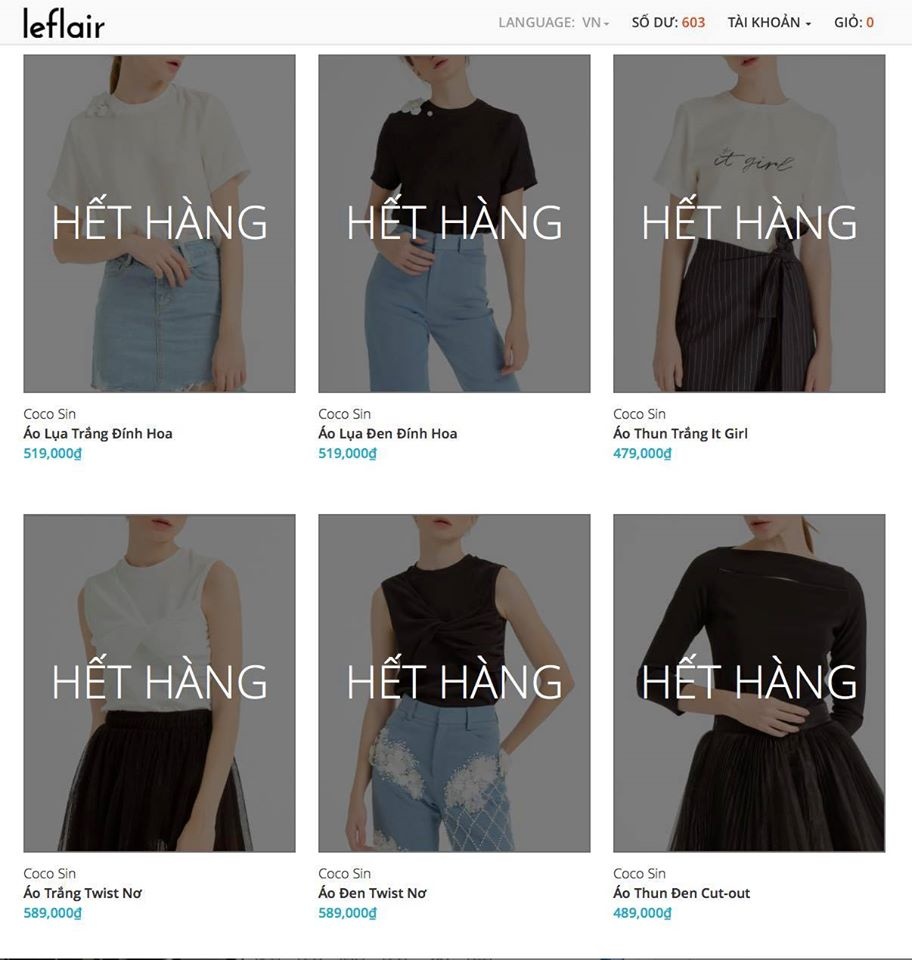
Task: Click the Áo Lụa Trắng Đính Hoa title
Action: 98,433
